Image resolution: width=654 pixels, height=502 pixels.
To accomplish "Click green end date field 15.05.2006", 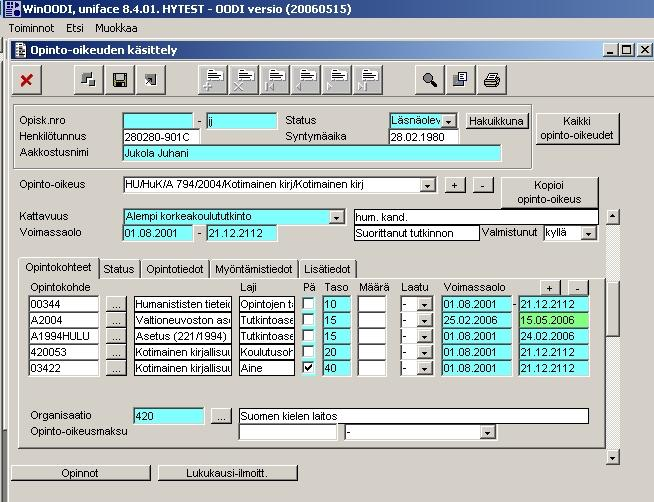I will point(554,320).
